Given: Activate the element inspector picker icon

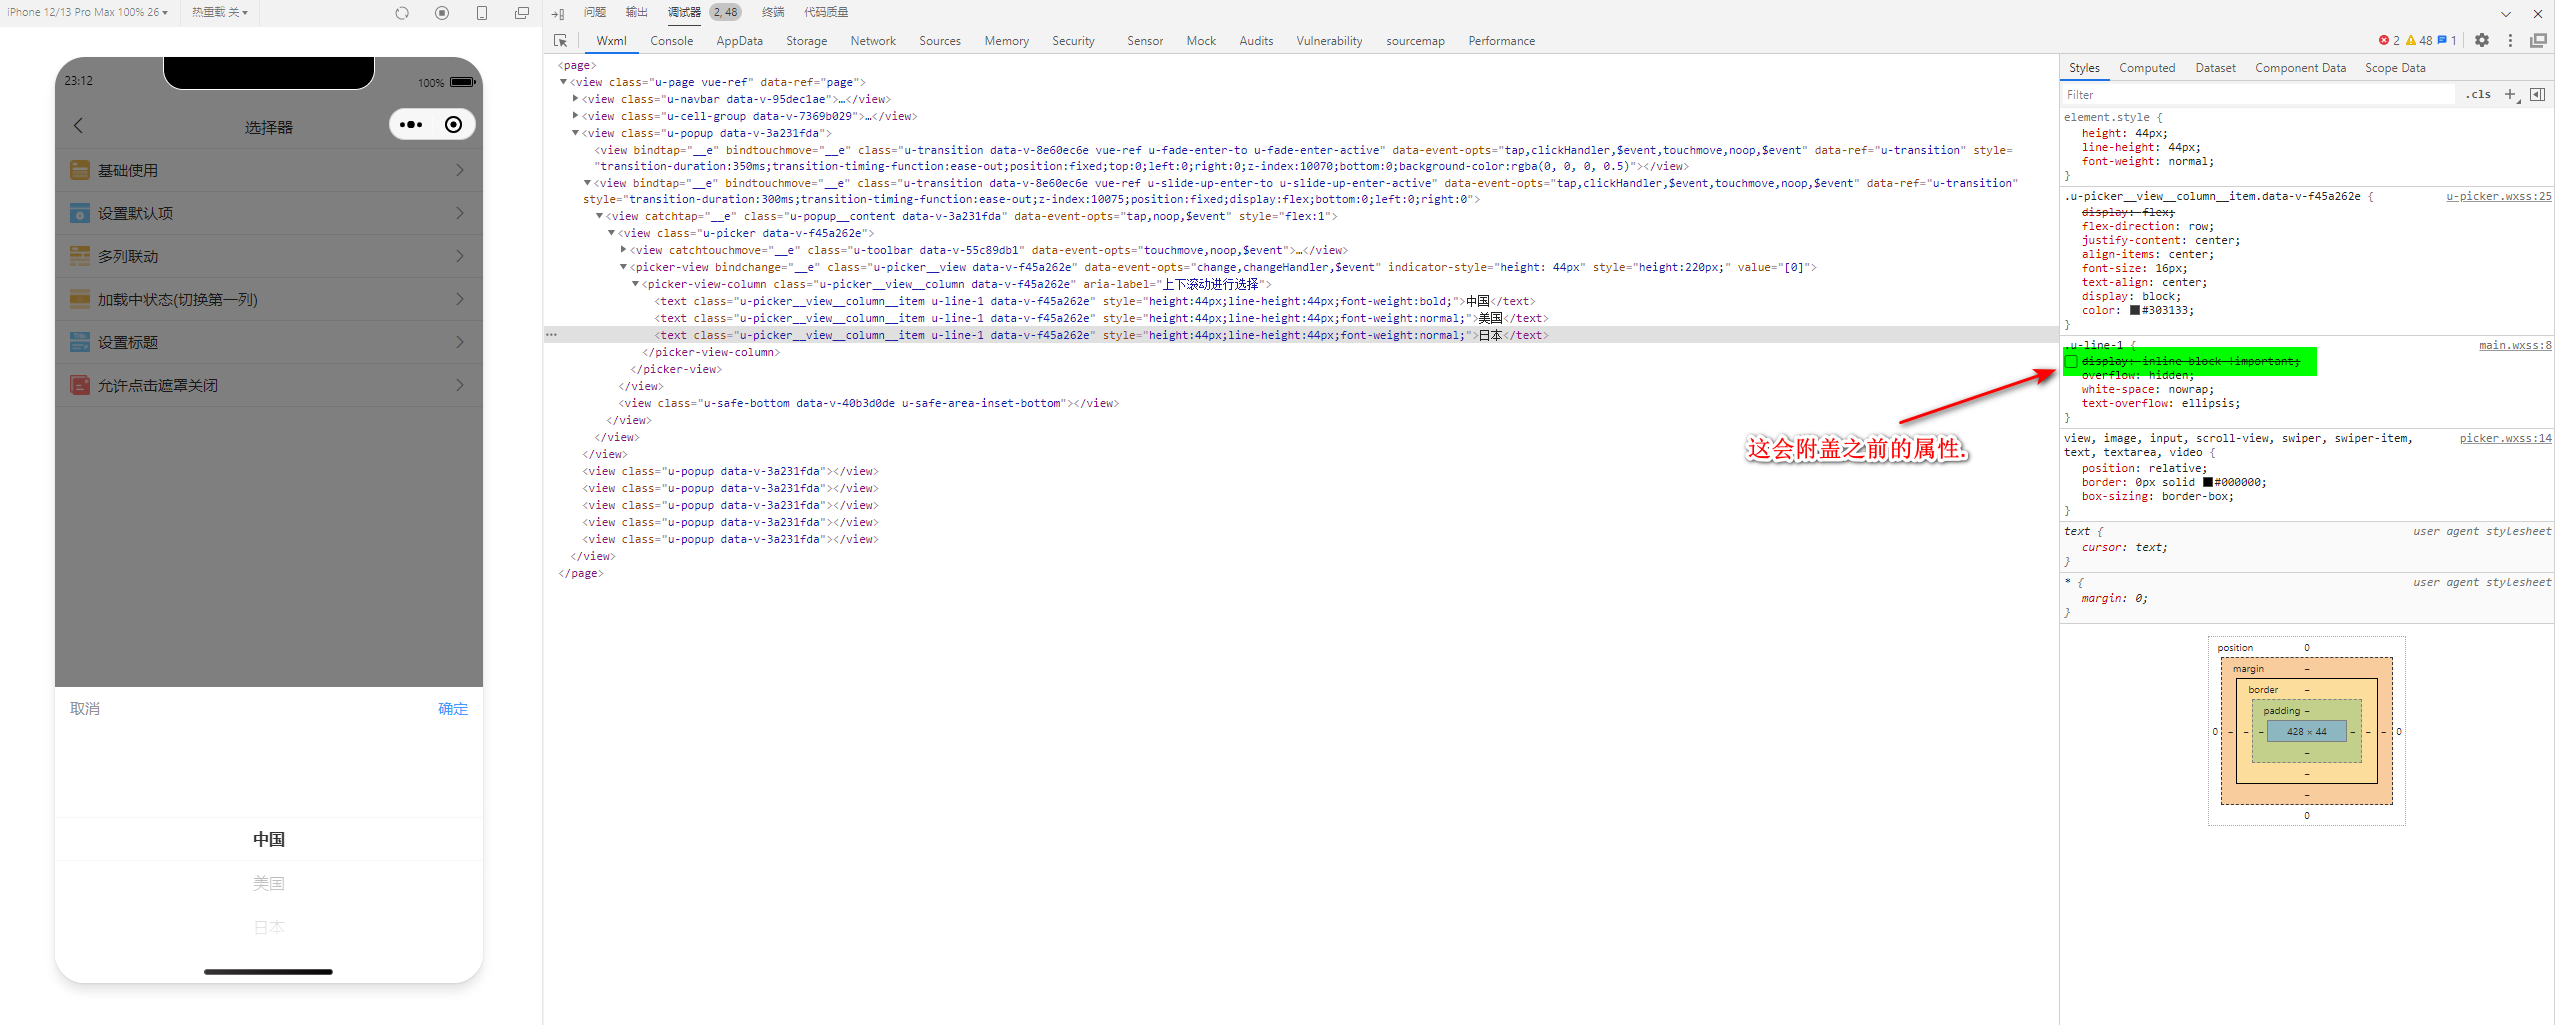Looking at the screenshot, I should coord(561,41).
